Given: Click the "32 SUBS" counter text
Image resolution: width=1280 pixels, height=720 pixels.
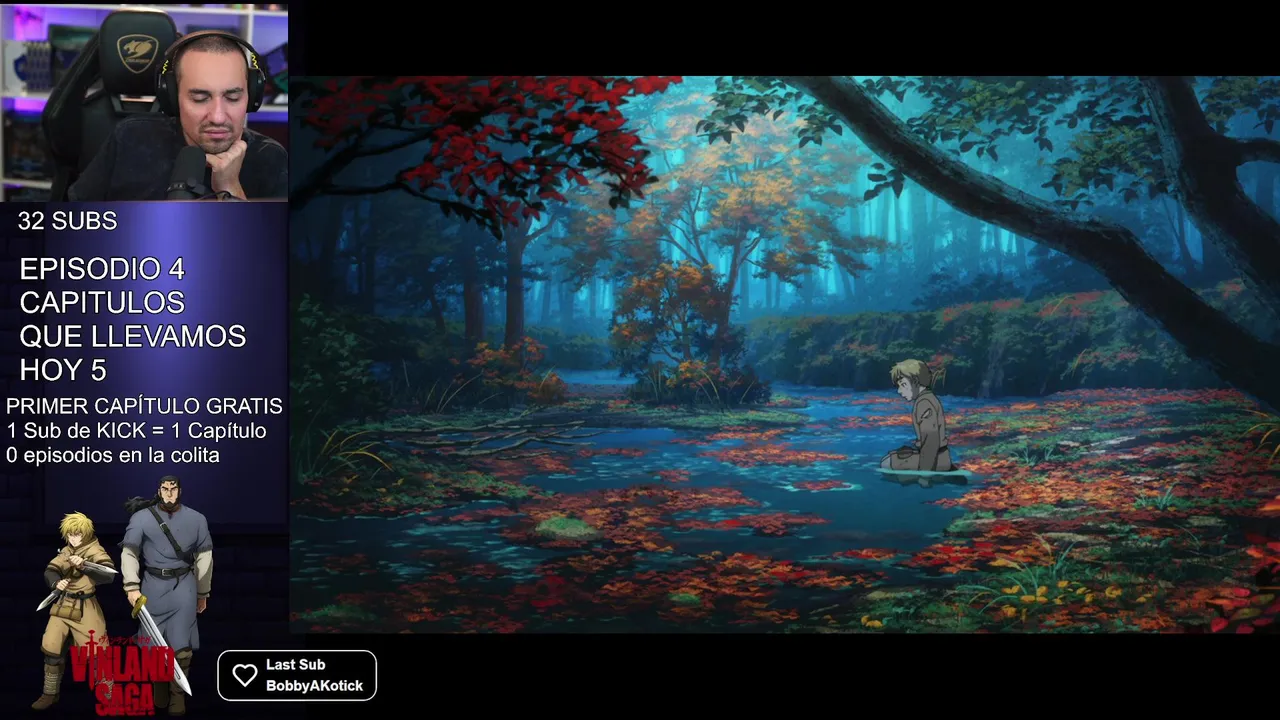Looking at the screenshot, I should pyautogui.click(x=67, y=221).
